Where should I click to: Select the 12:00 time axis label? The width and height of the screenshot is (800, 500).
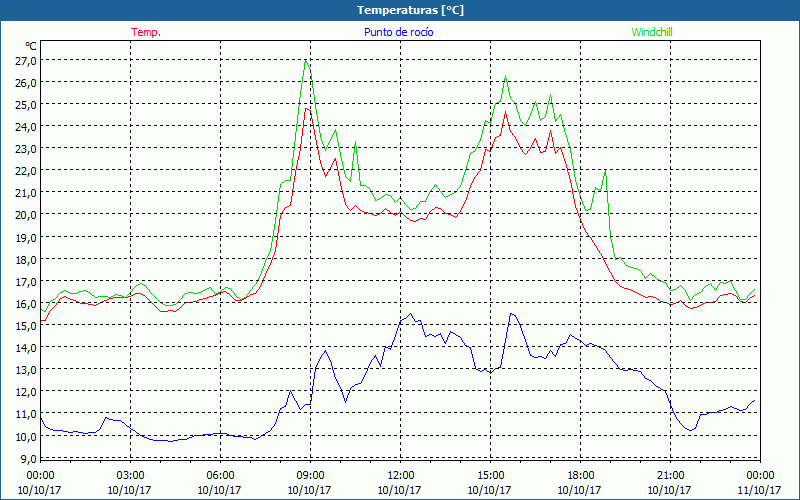401,475
